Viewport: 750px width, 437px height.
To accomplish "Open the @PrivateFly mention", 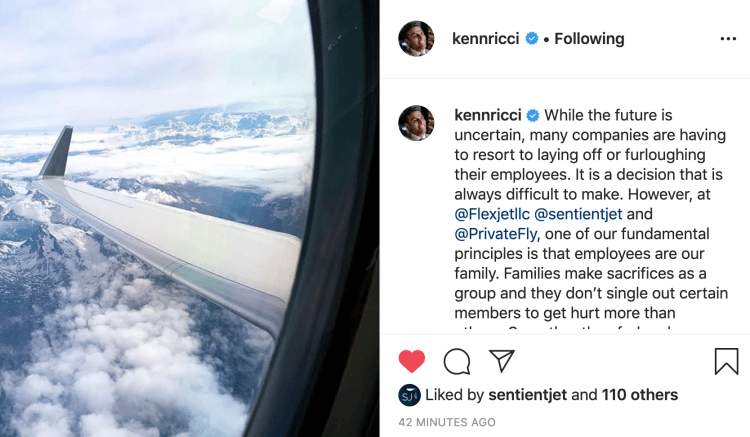I will (496, 234).
